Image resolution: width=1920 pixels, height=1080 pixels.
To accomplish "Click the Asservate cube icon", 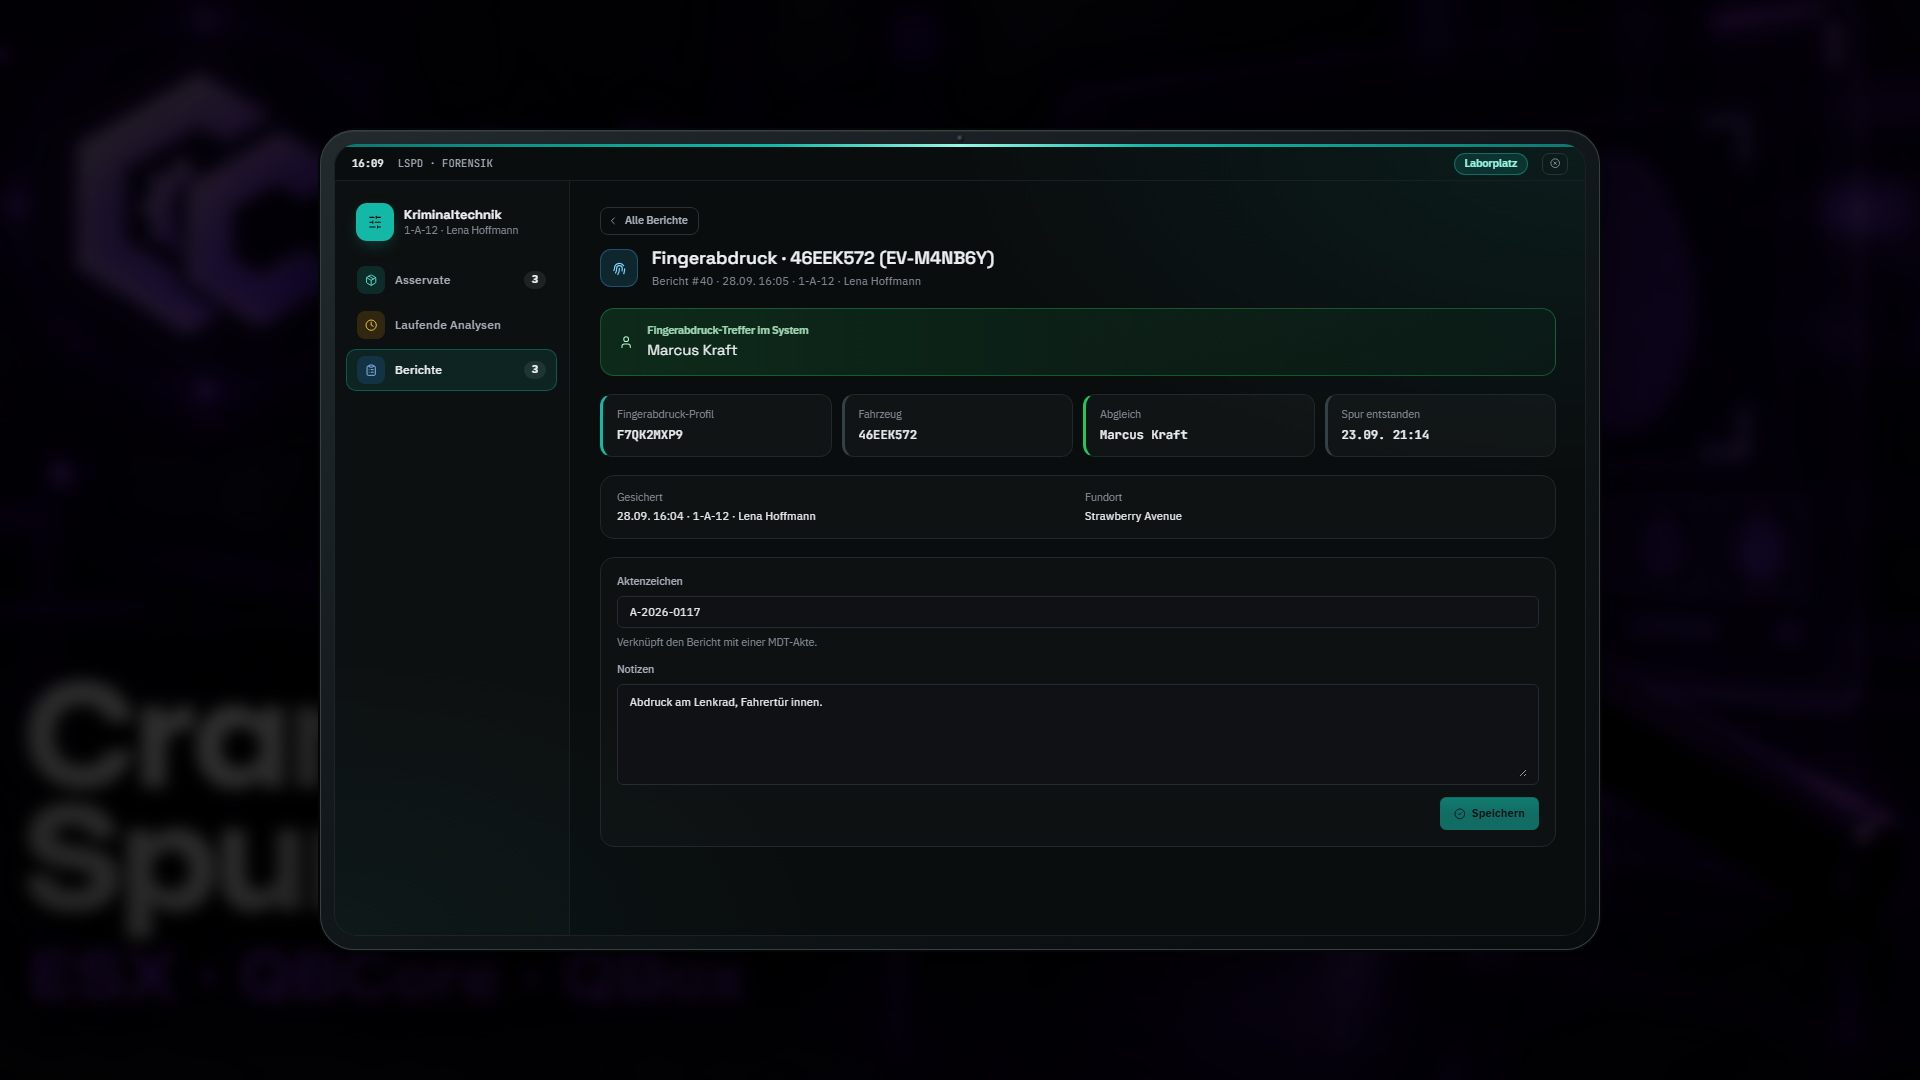I will pyautogui.click(x=371, y=280).
